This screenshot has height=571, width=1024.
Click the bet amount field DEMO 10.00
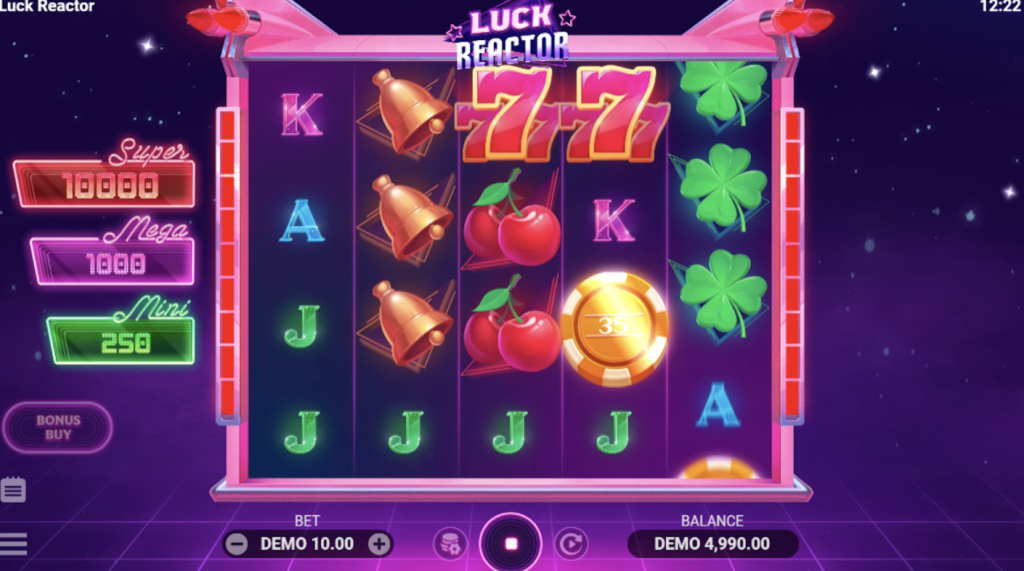307,544
